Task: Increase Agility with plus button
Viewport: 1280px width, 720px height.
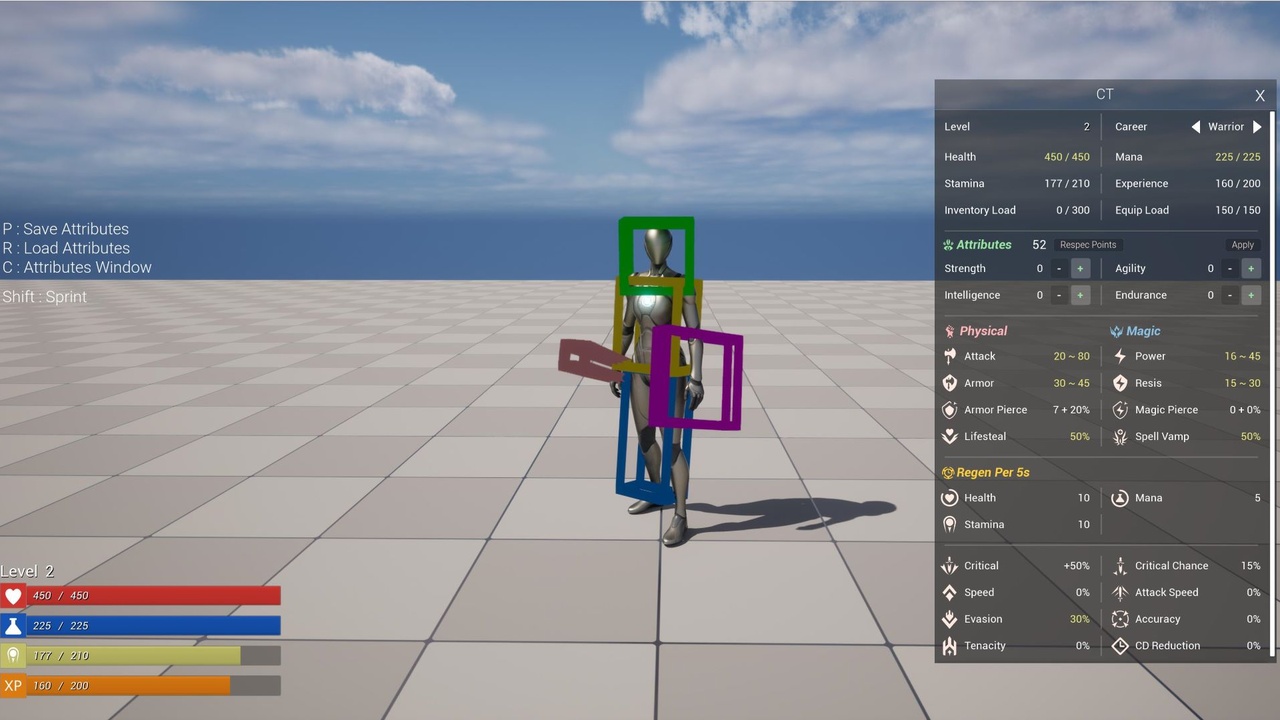Action: click(1250, 269)
